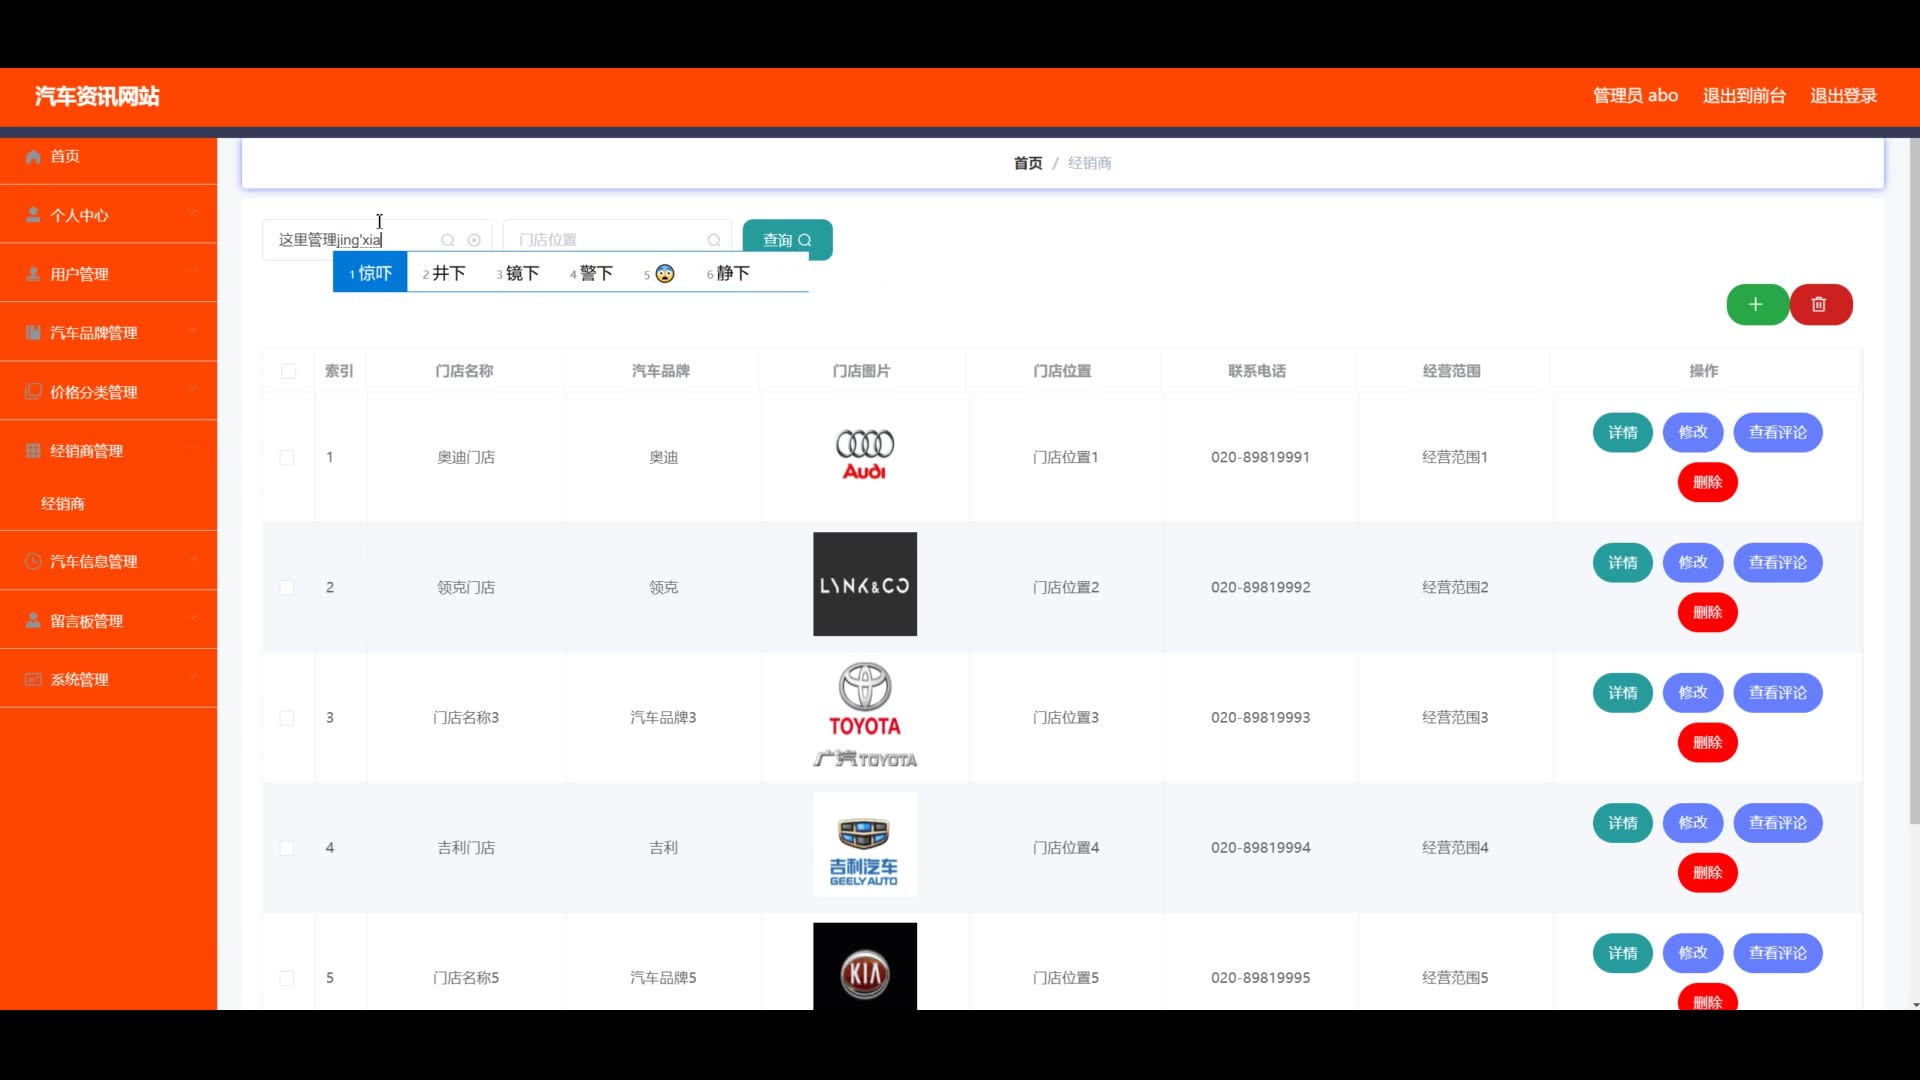Clear the store name search field

point(474,240)
